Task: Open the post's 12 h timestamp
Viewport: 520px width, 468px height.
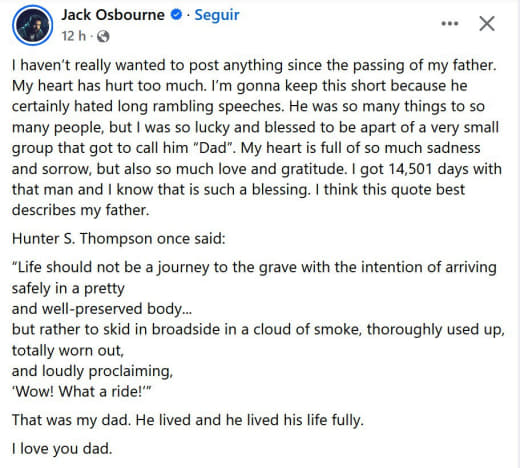Action: pyautogui.click(x=73, y=36)
